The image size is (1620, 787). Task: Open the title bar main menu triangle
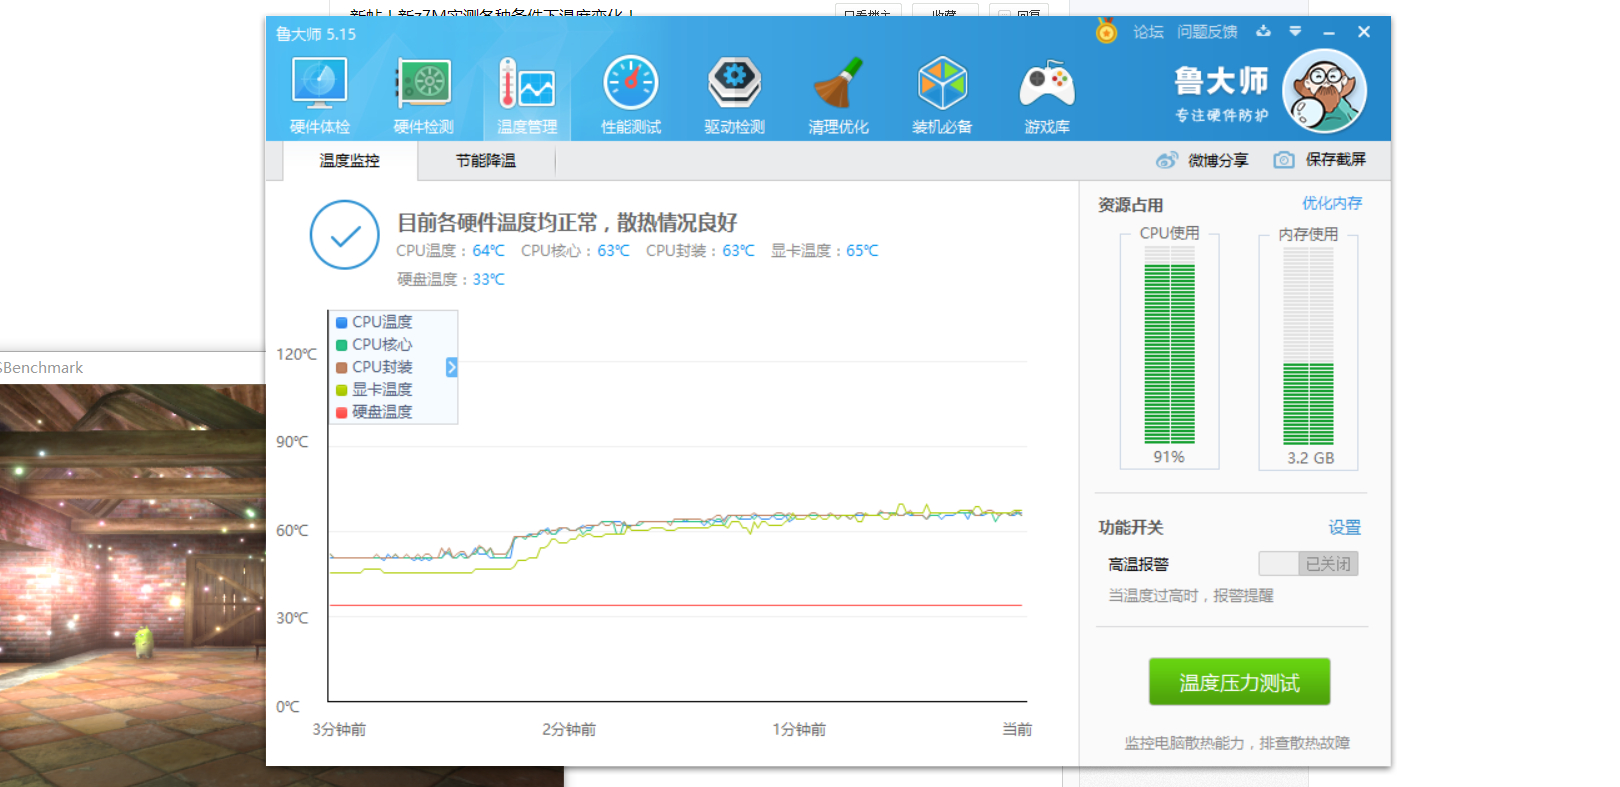tap(1295, 31)
